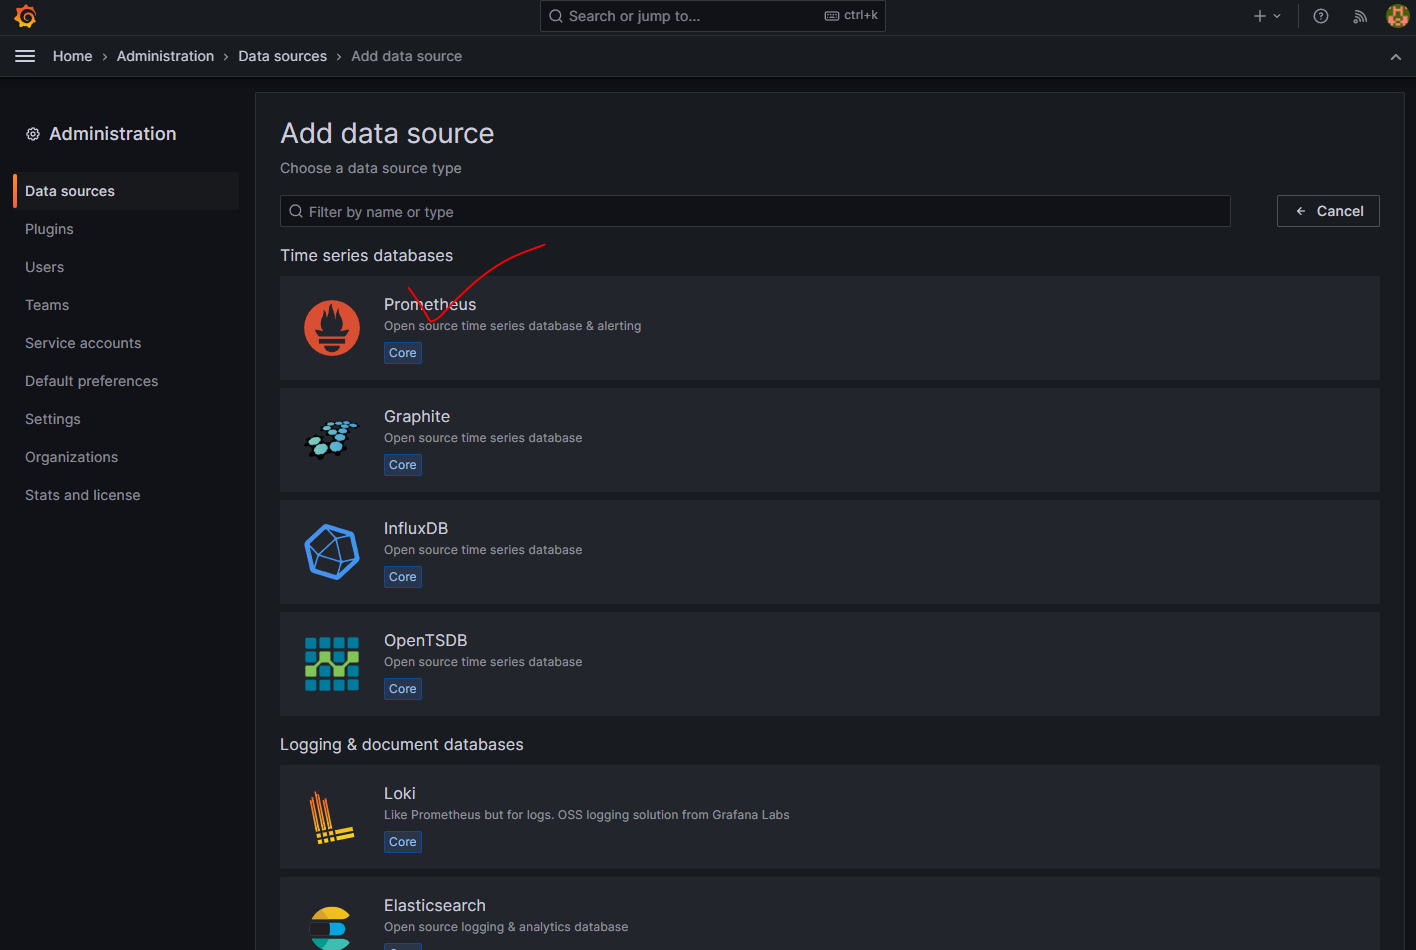Click the search magnifier in filter field
This screenshot has height=950, width=1416.
[296, 211]
